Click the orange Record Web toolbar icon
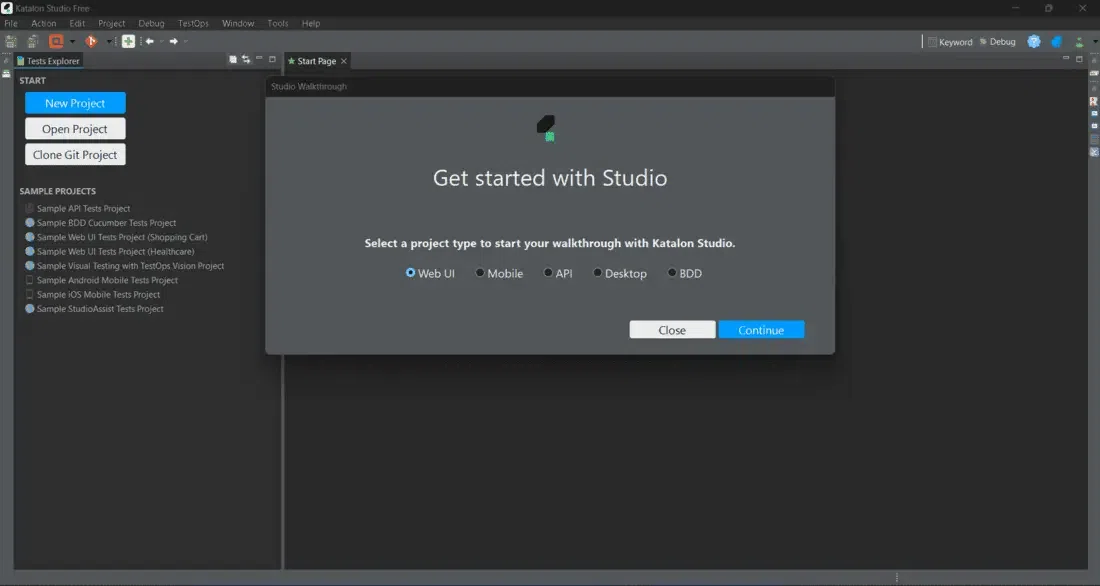This screenshot has height=586, width=1100. (56, 41)
